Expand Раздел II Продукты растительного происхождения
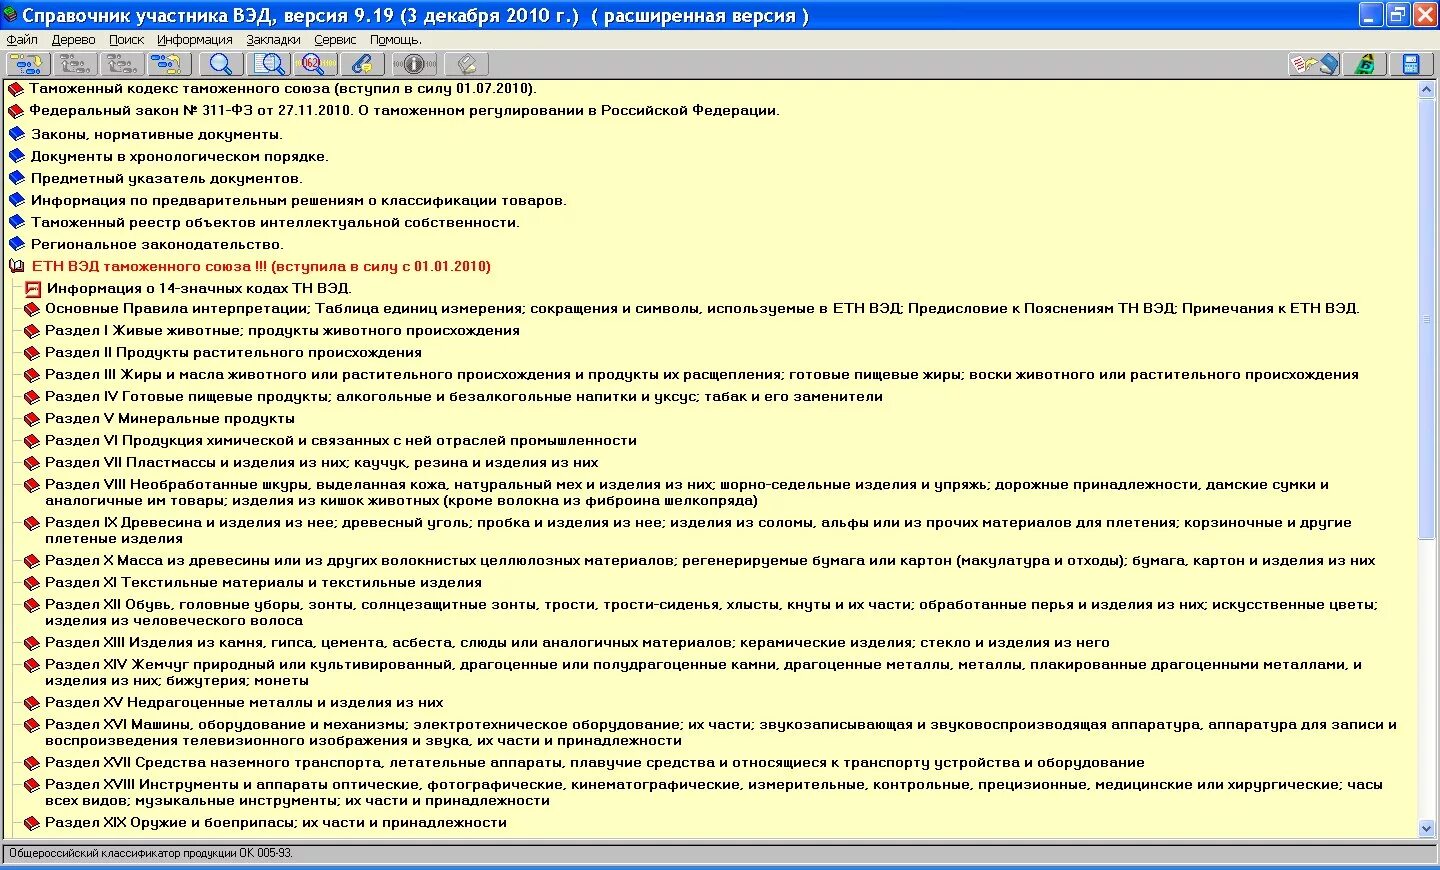1440x870 pixels. (x=233, y=353)
